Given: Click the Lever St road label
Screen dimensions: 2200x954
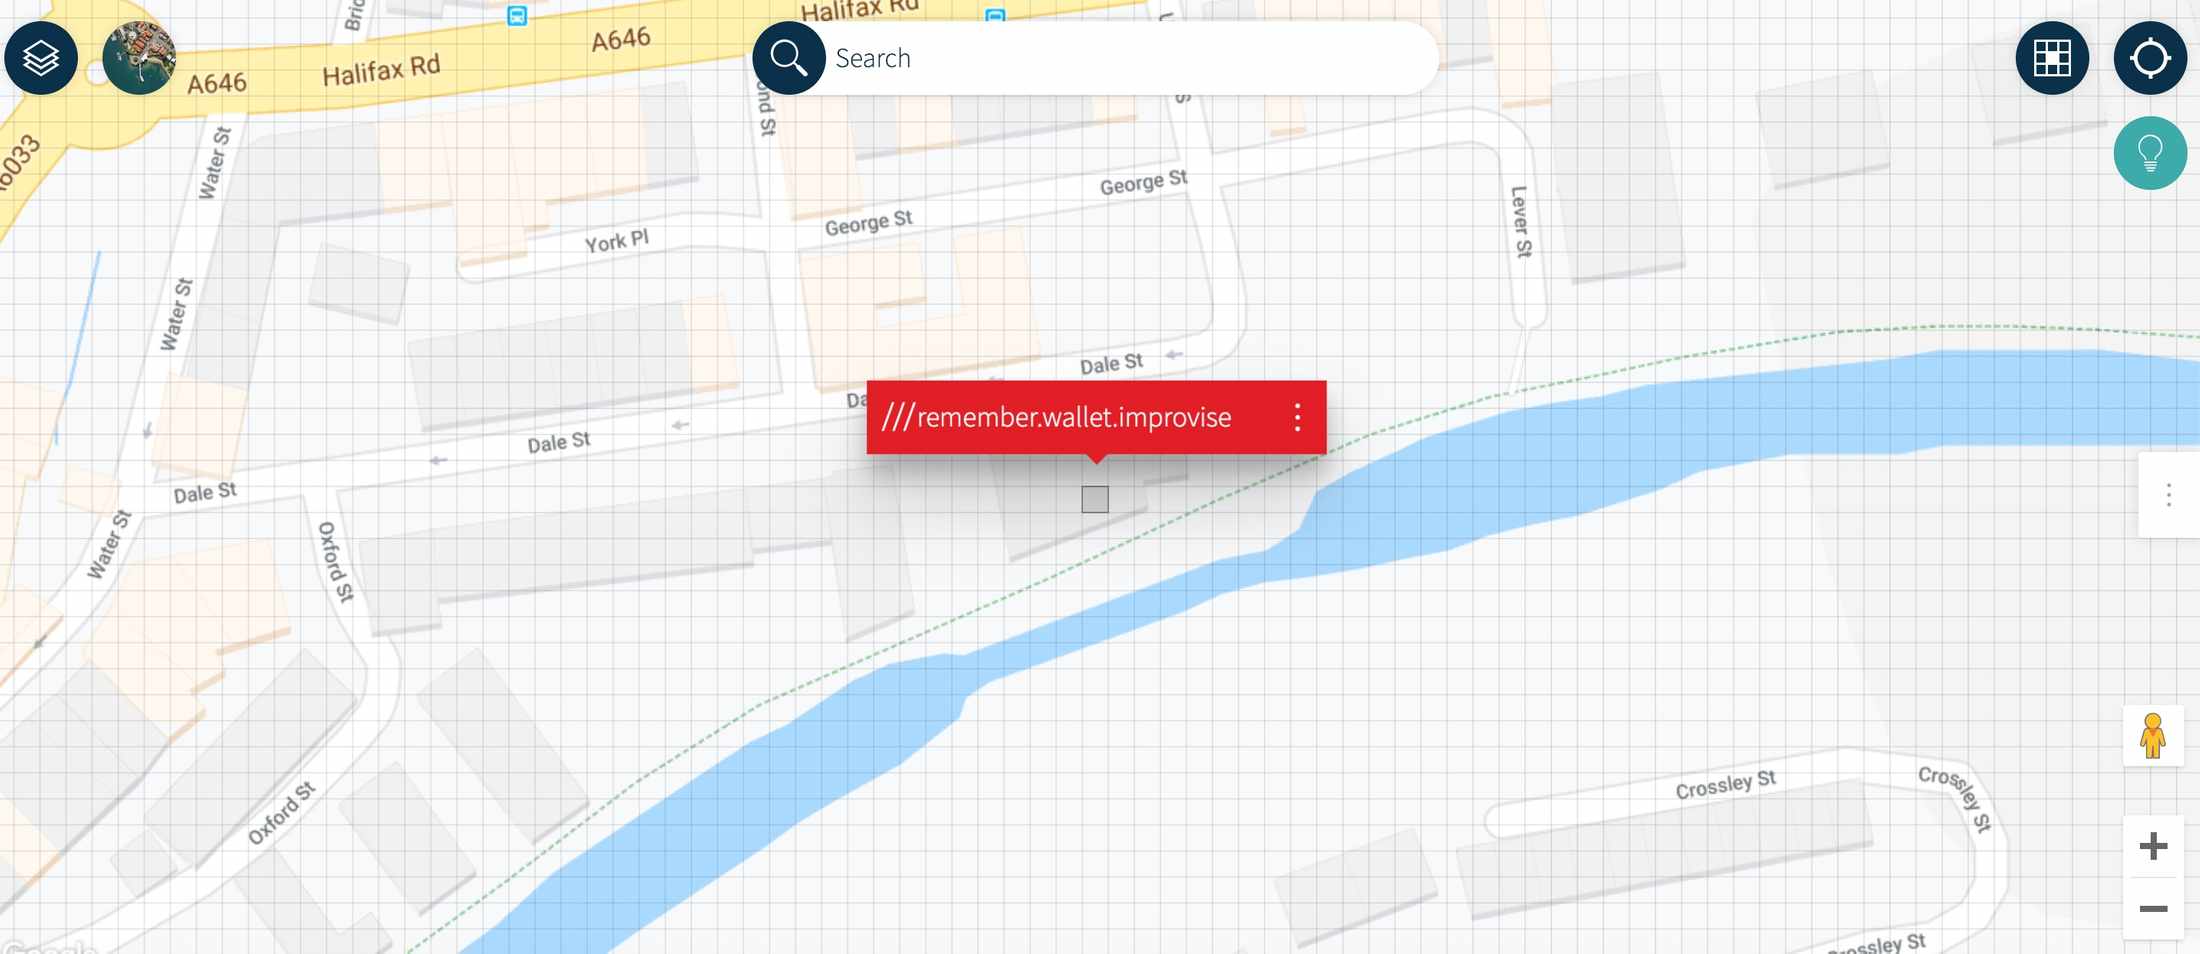Looking at the screenshot, I should (1520, 221).
